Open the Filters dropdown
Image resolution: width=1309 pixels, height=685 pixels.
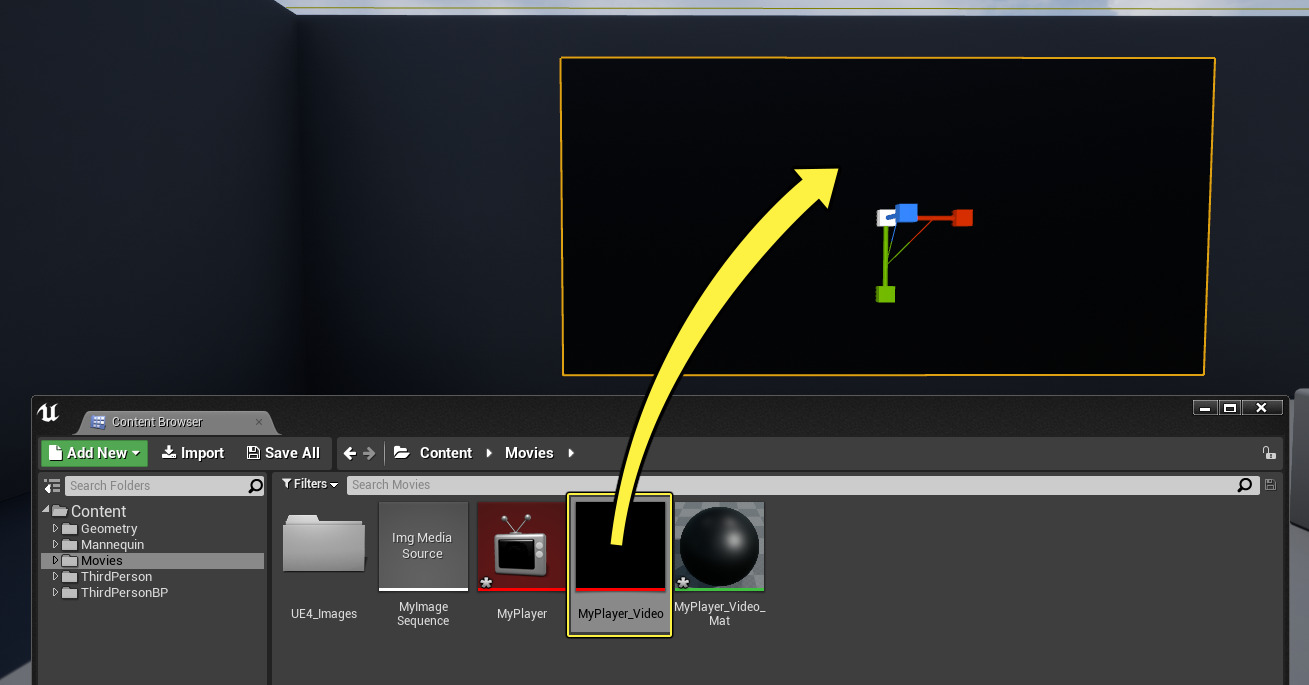click(310, 484)
